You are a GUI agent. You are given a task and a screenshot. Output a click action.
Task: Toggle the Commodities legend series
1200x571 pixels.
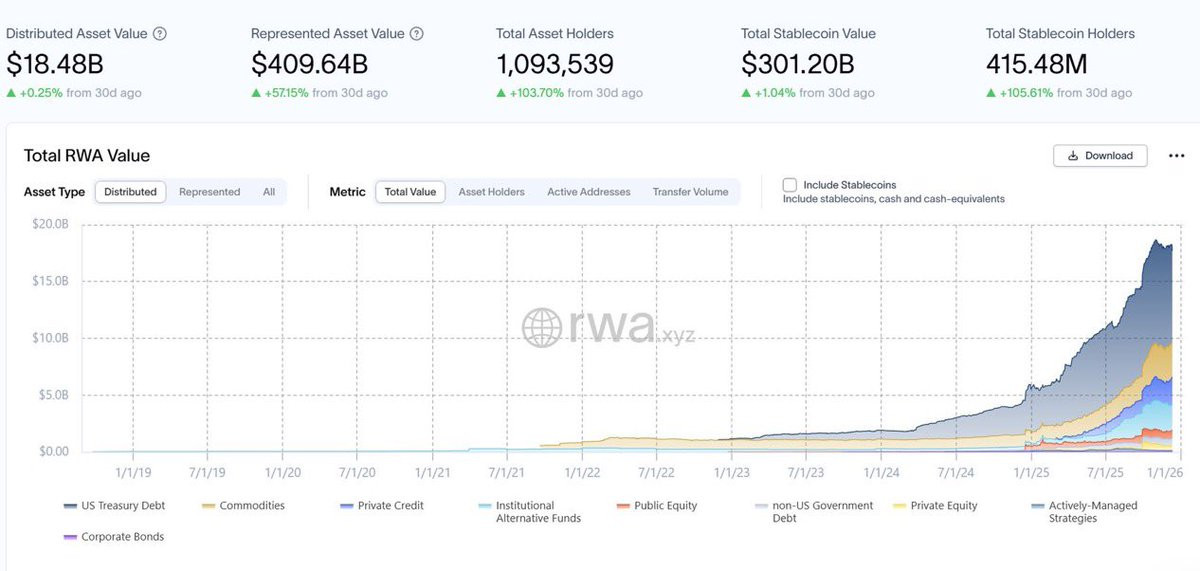(x=243, y=506)
